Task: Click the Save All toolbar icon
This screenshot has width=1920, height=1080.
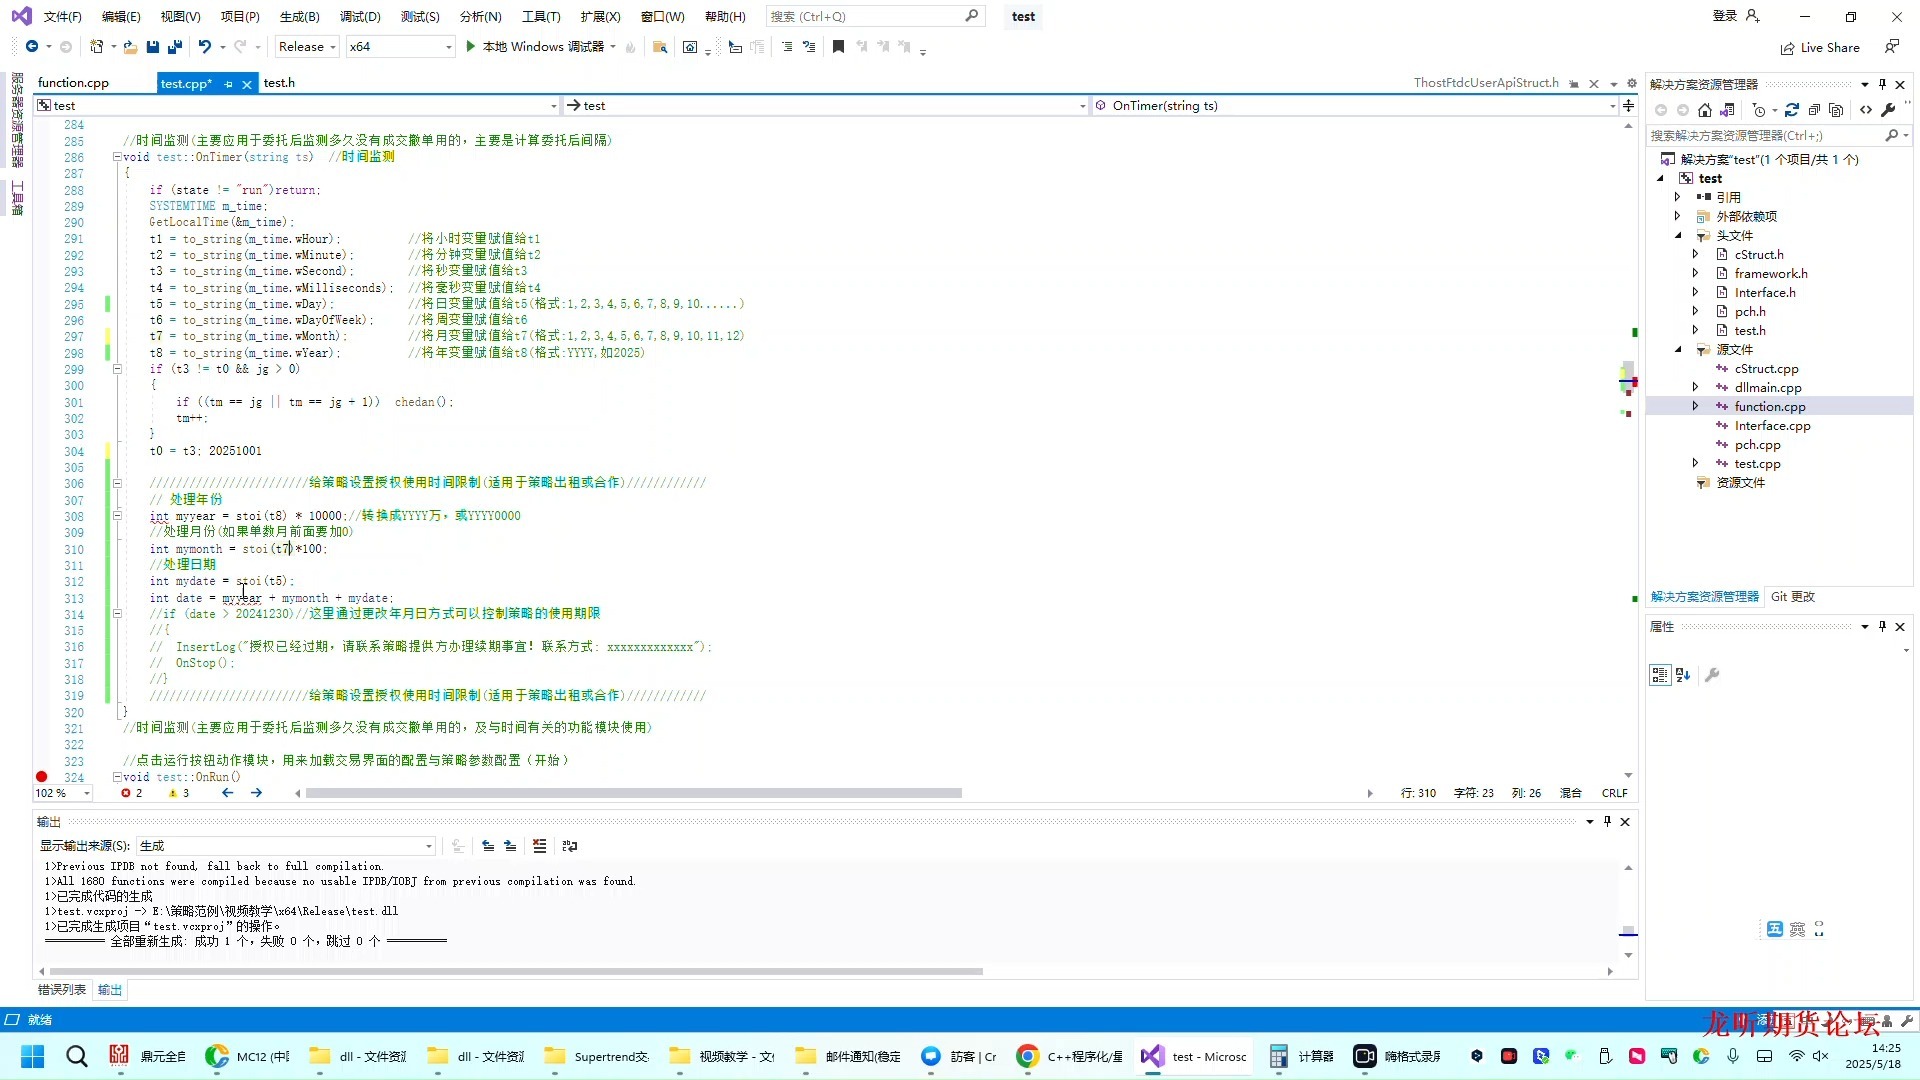Action: (175, 47)
